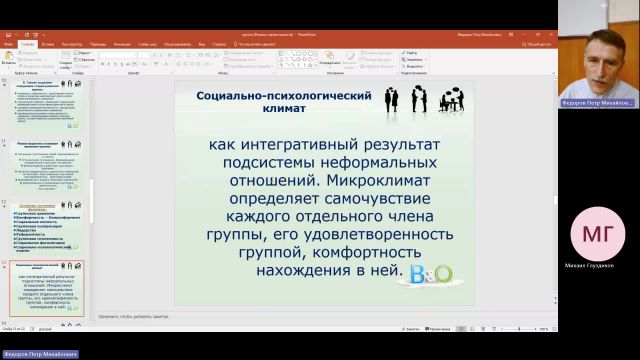Click the Redo icon in quick access toolbar

coord(27,35)
